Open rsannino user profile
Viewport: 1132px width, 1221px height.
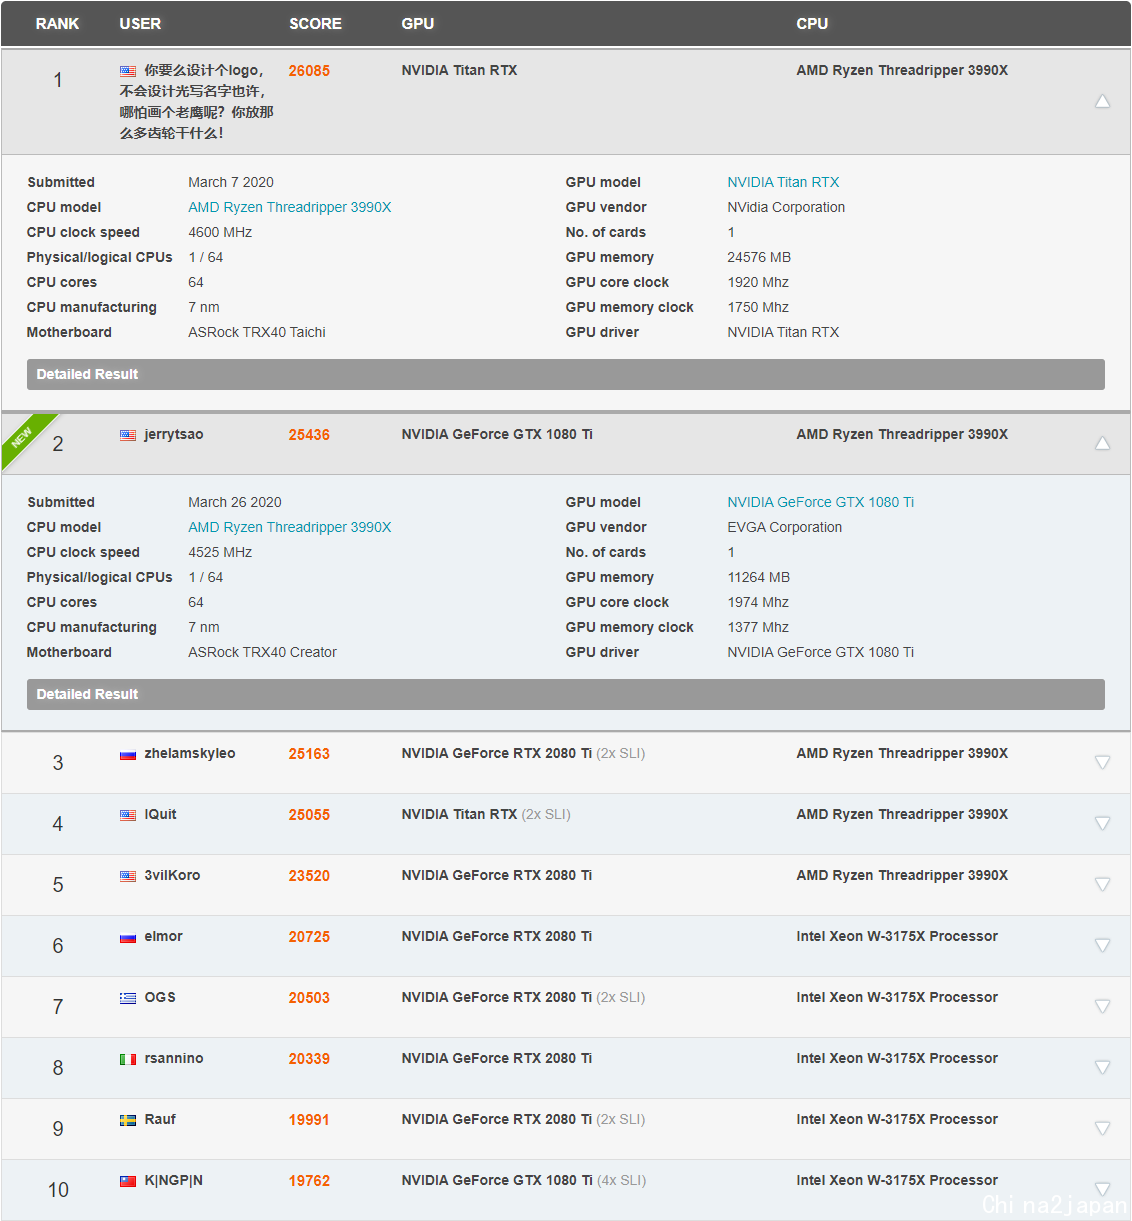(x=174, y=1058)
